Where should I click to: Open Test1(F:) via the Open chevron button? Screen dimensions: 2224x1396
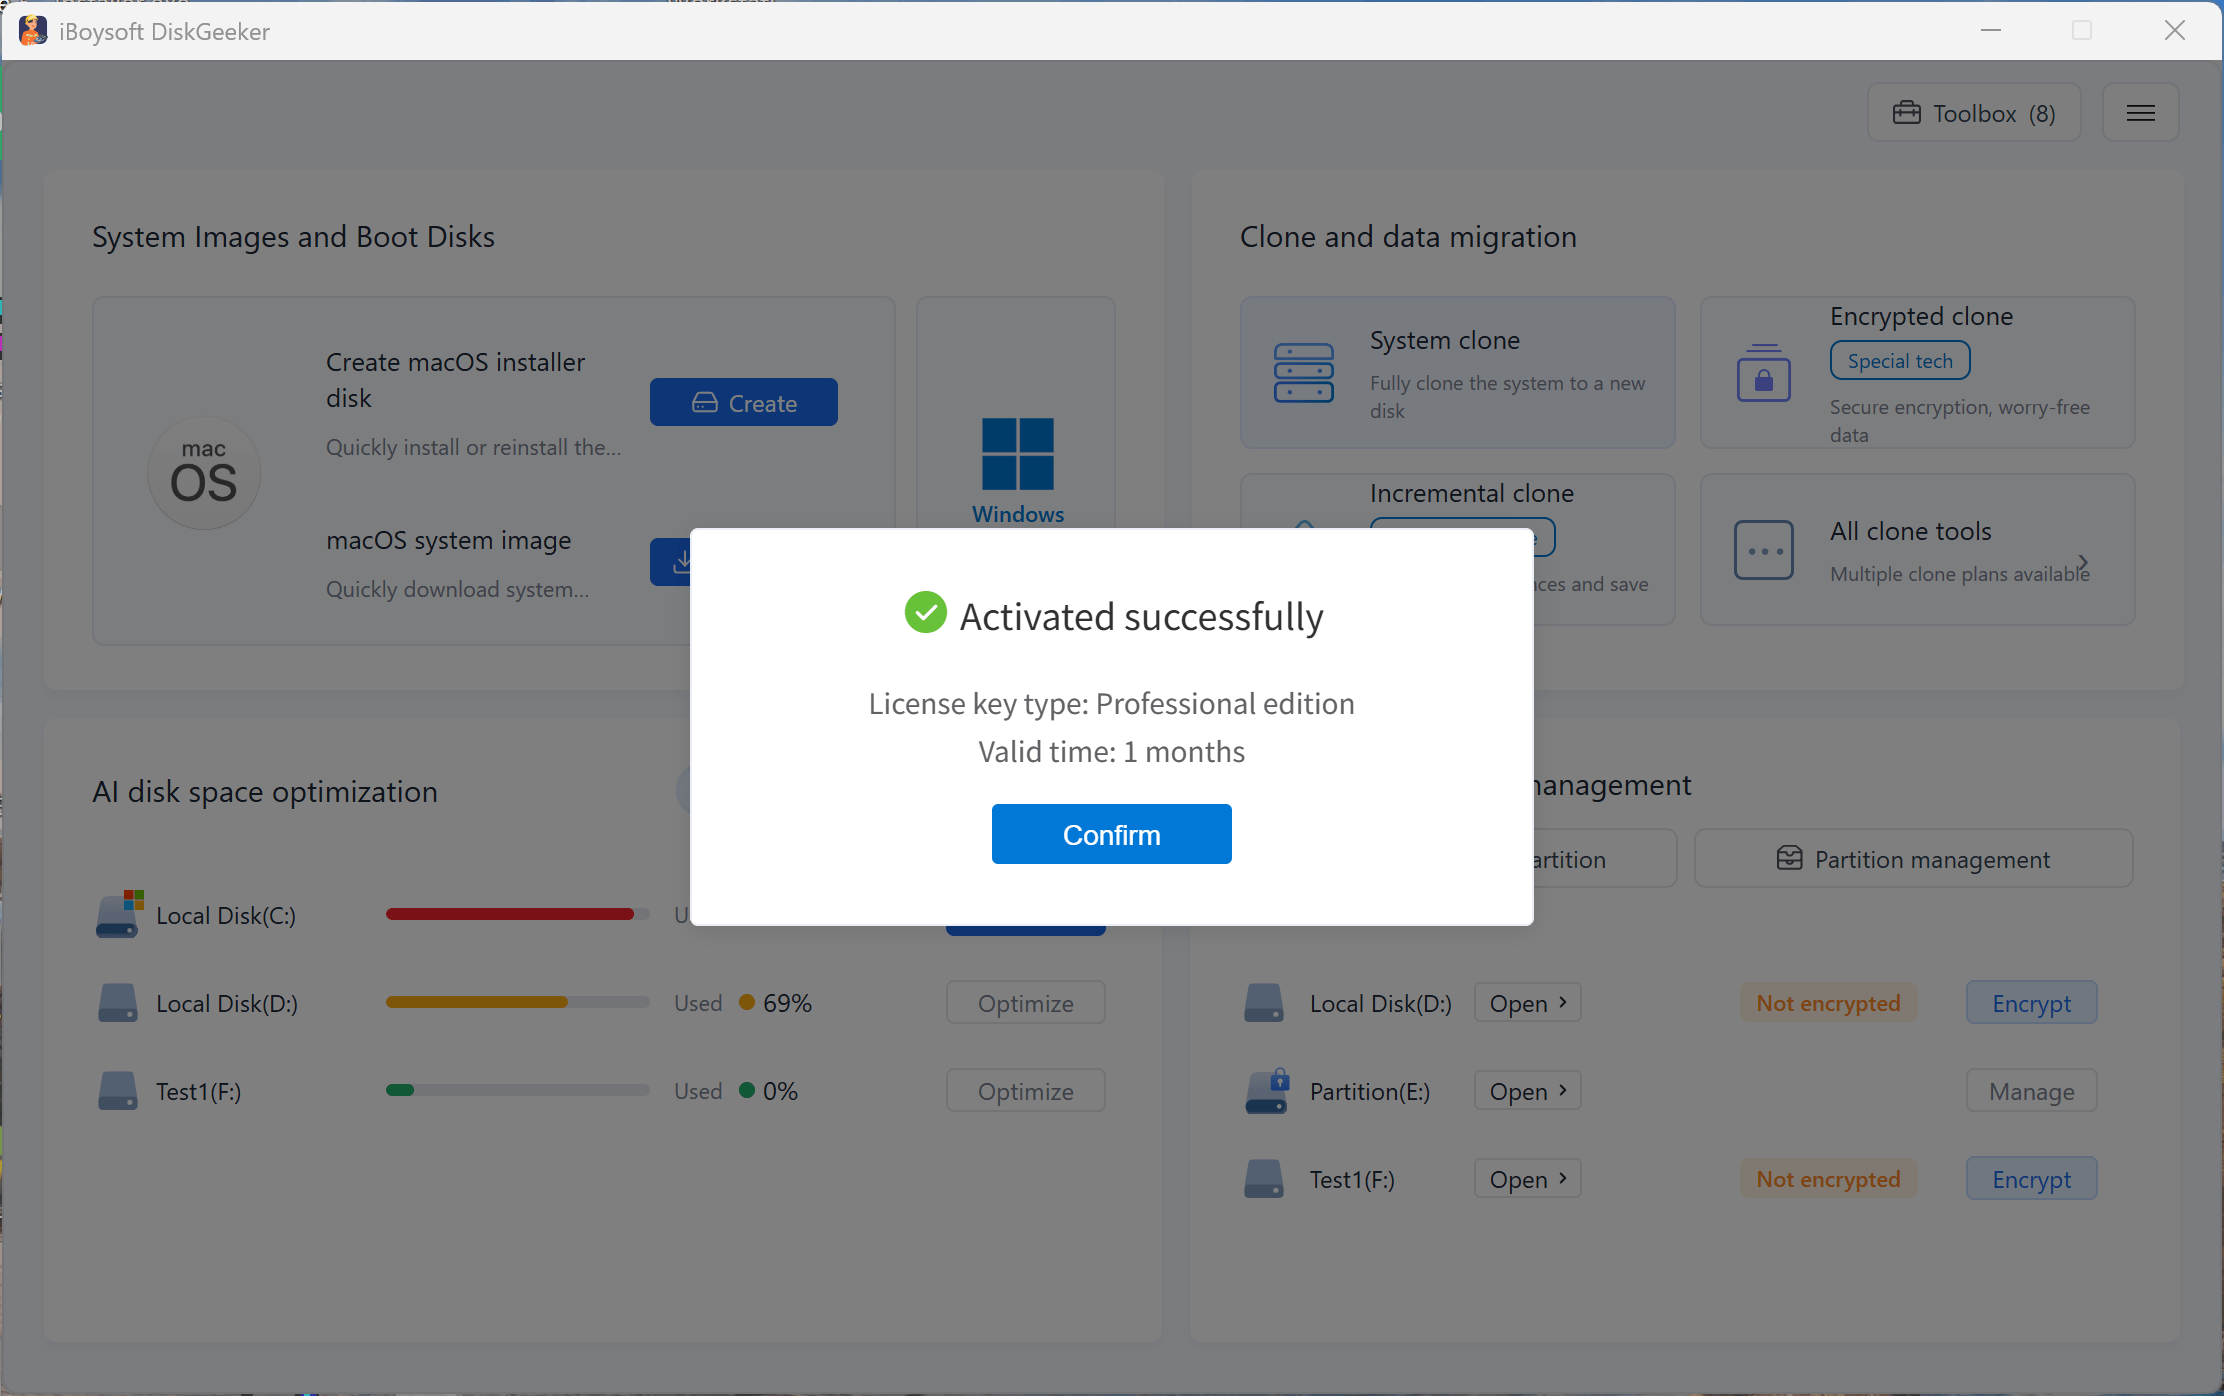[x=1528, y=1179]
